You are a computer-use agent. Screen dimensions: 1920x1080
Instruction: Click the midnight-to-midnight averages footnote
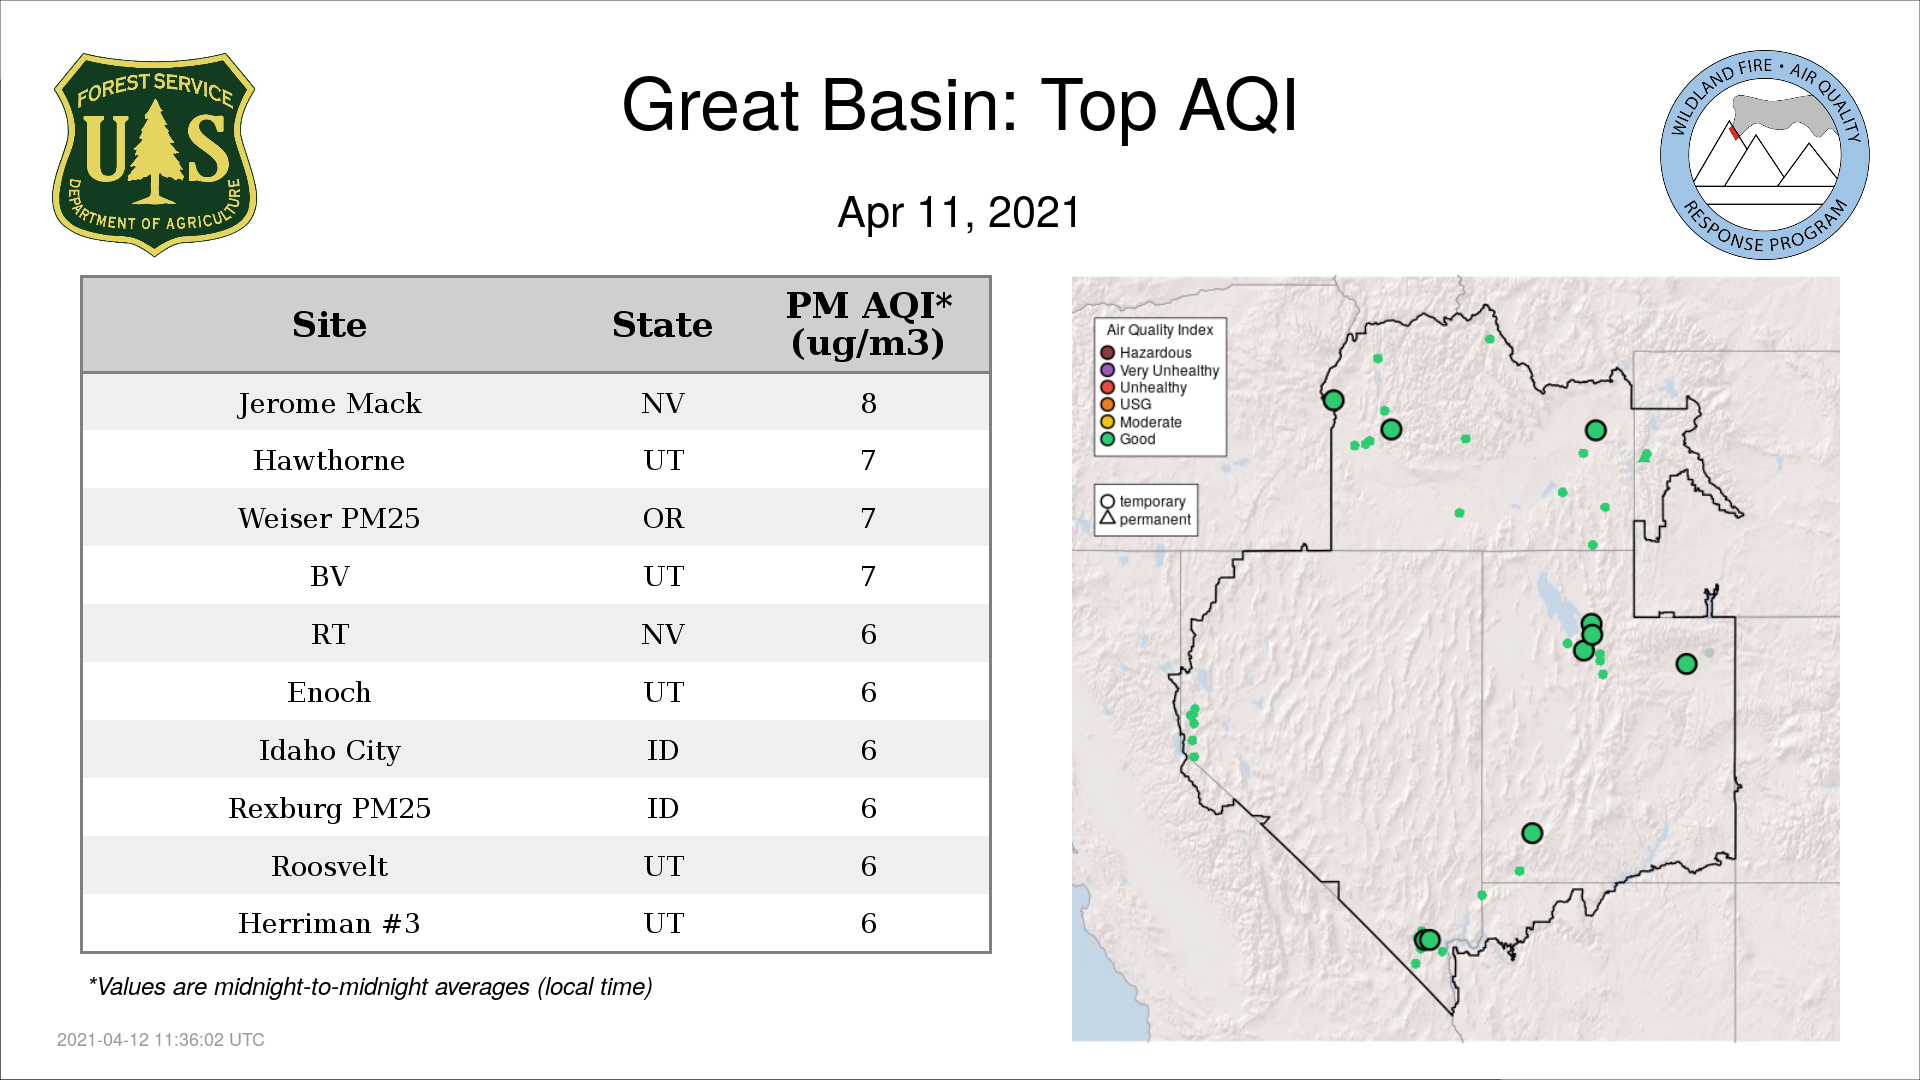[x=370, y=987]
